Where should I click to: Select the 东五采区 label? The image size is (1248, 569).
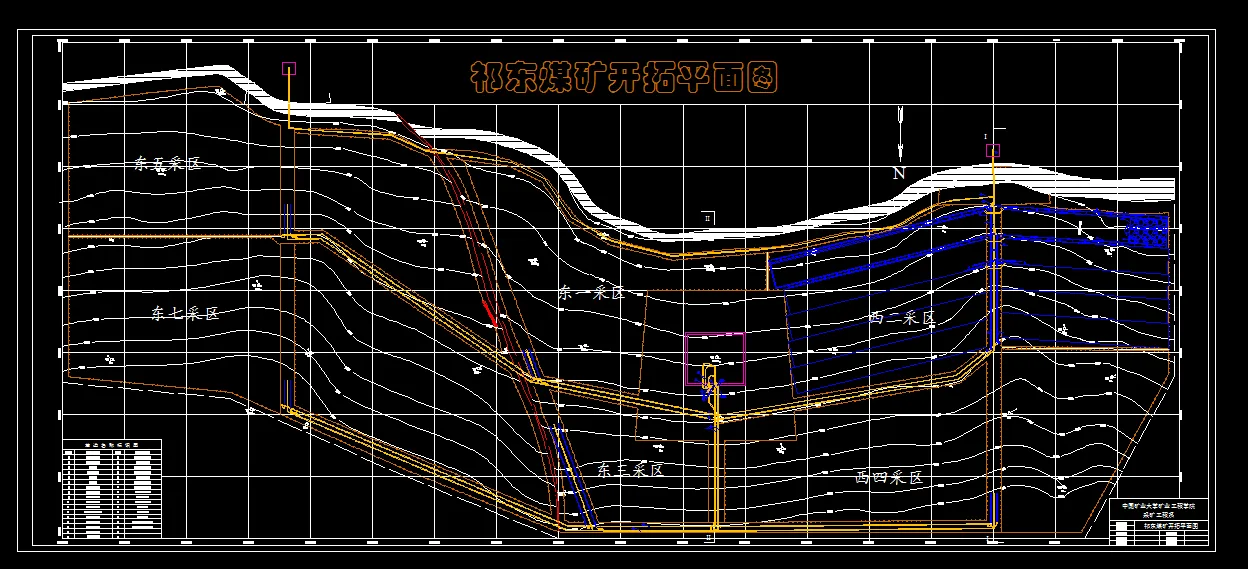click(x=167, y=163)
